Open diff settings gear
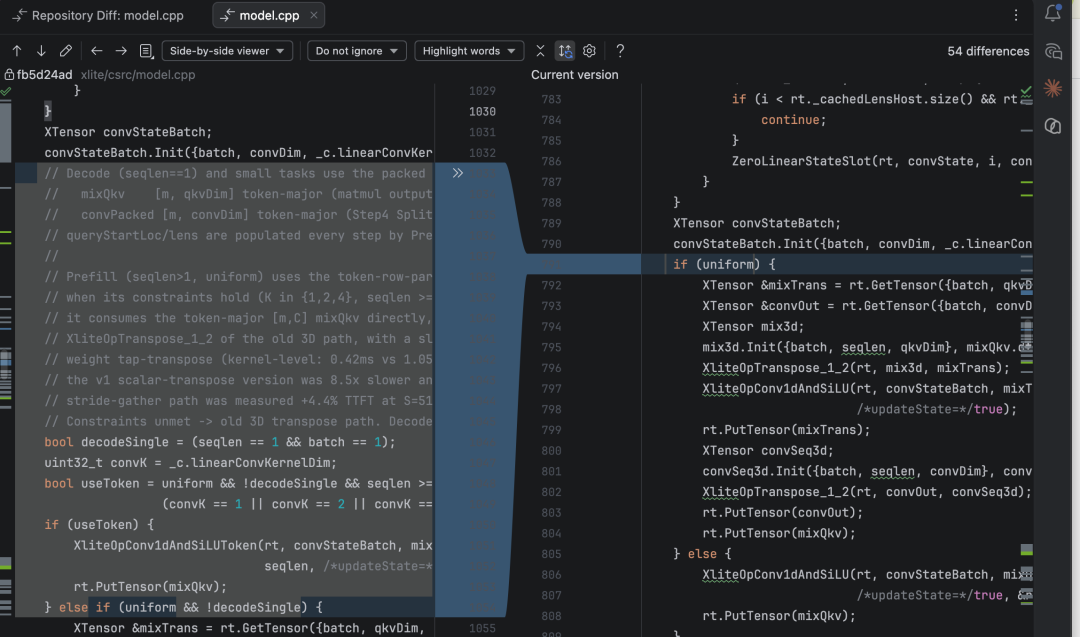This screenshot has height=637, width=1080. pos(589,51)
